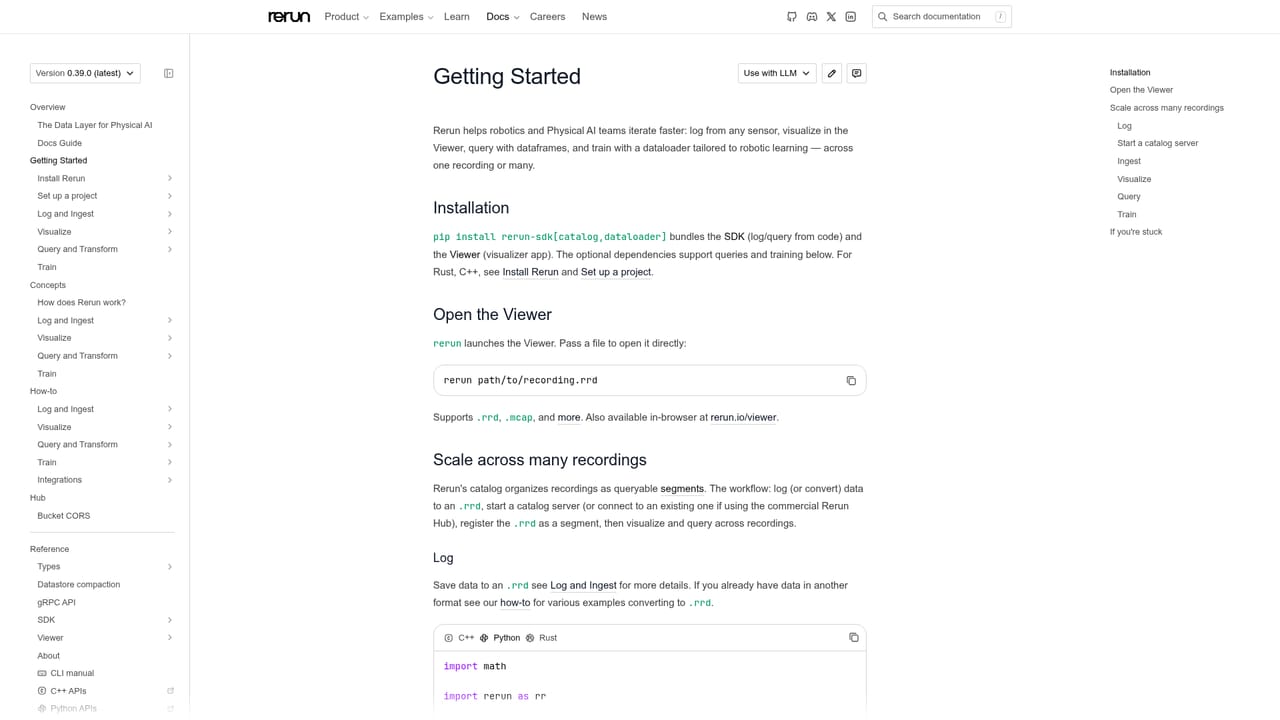Go to Learn in top navigation
The image size is (1280, 720).
[457, 17]
